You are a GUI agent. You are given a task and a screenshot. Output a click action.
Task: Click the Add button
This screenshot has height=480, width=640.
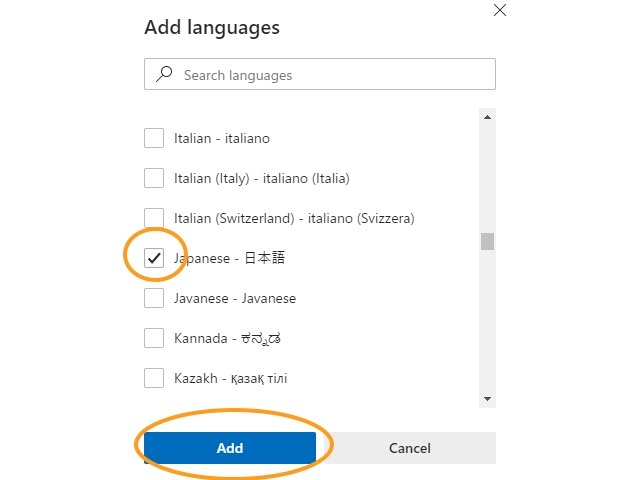point(230,448)
